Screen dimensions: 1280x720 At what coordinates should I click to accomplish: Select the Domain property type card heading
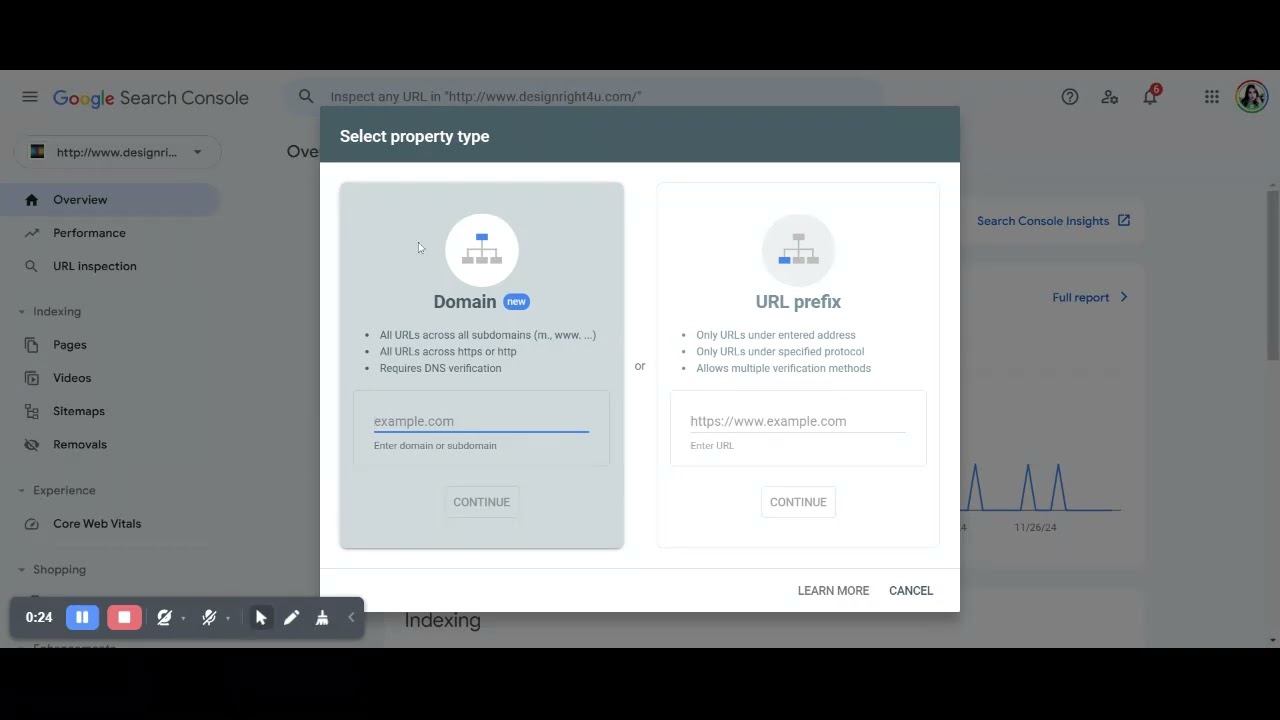click(465, 302)
